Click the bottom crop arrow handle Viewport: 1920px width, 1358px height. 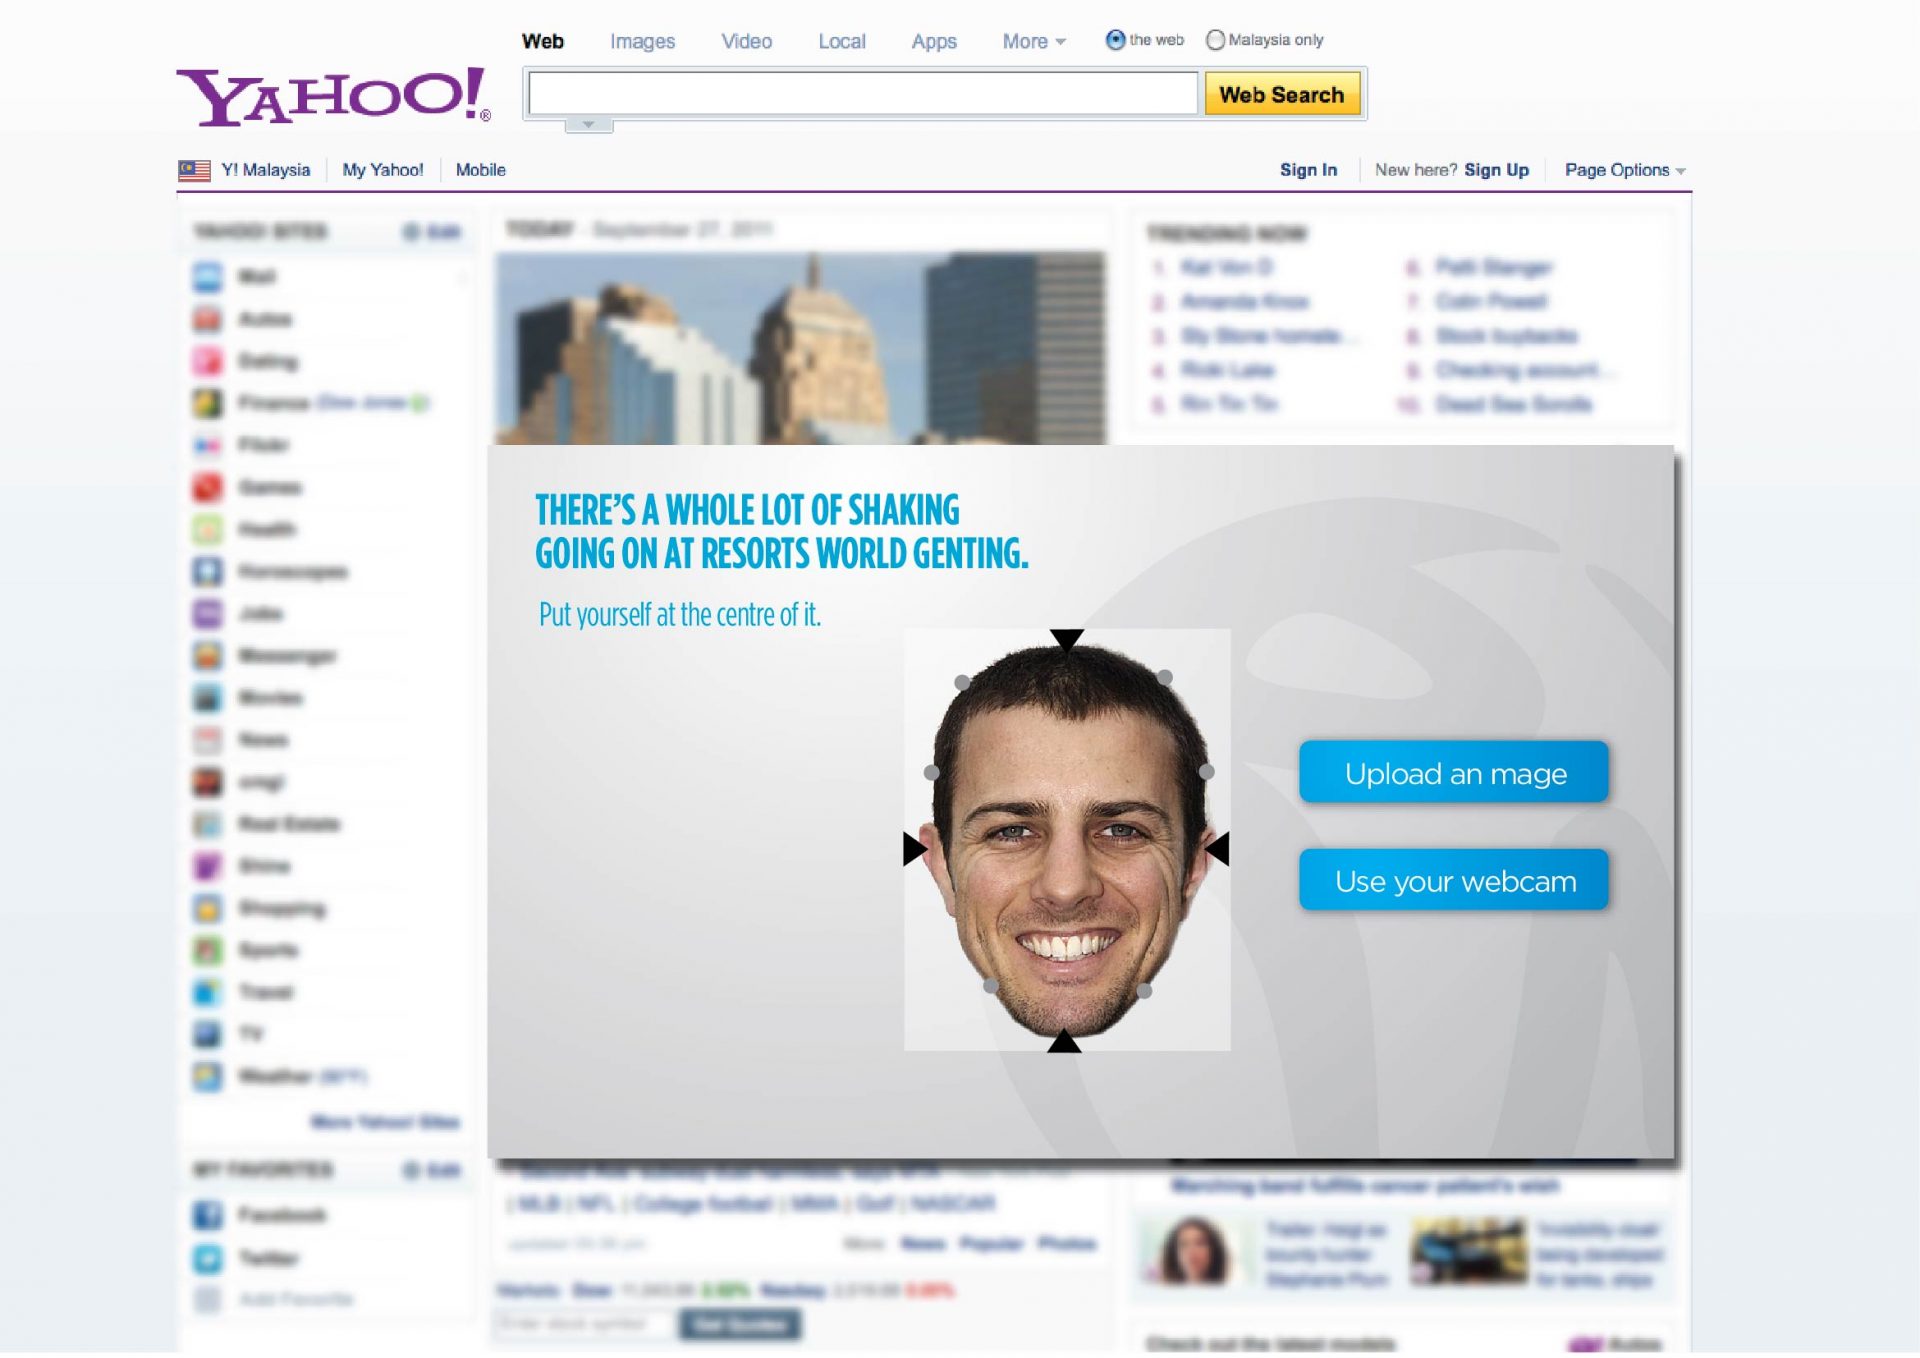click(1064, 1042)
